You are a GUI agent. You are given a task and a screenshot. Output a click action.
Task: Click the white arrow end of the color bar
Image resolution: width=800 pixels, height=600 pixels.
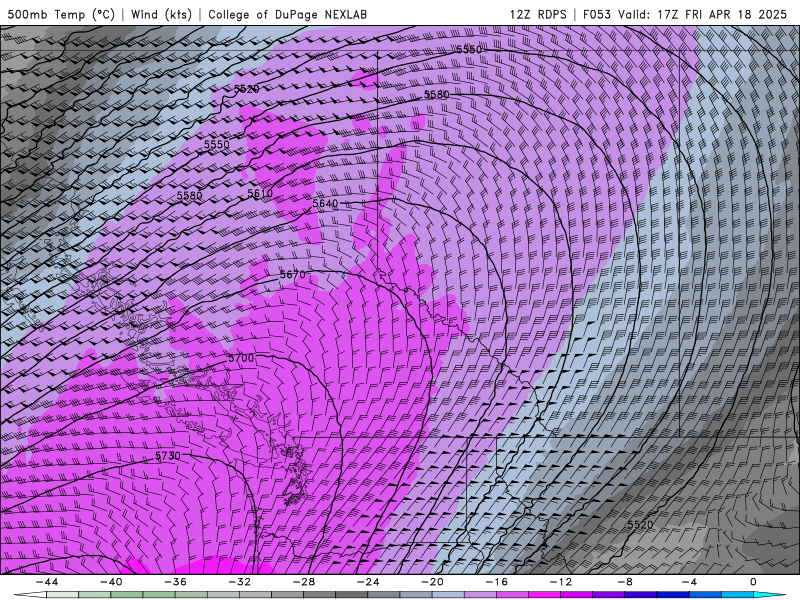pyautogui.click(x=31, y=595)
